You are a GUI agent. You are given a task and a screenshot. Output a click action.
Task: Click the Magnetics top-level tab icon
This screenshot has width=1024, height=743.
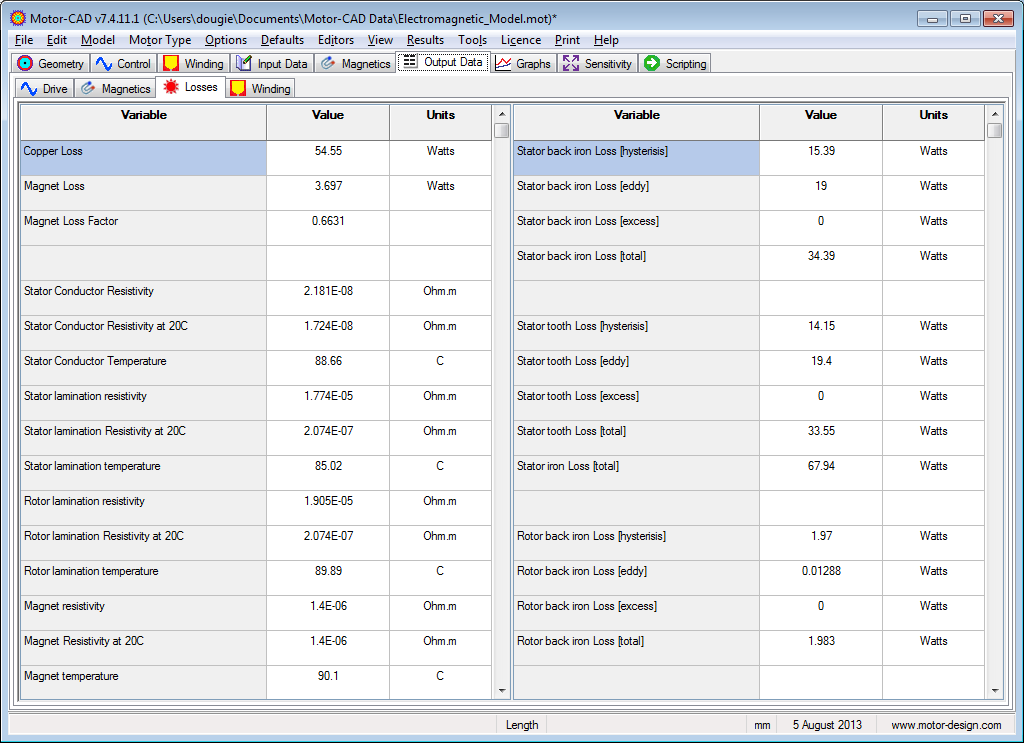(x=328, y=63)
